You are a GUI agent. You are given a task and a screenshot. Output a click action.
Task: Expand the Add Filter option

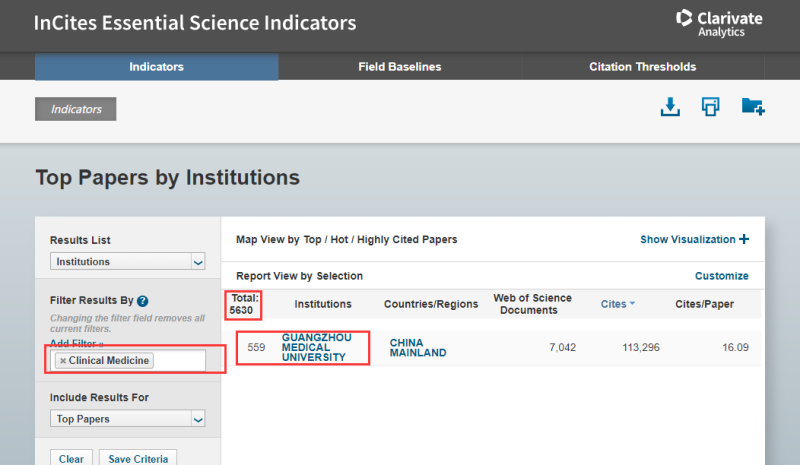click(x=76, y=343)
